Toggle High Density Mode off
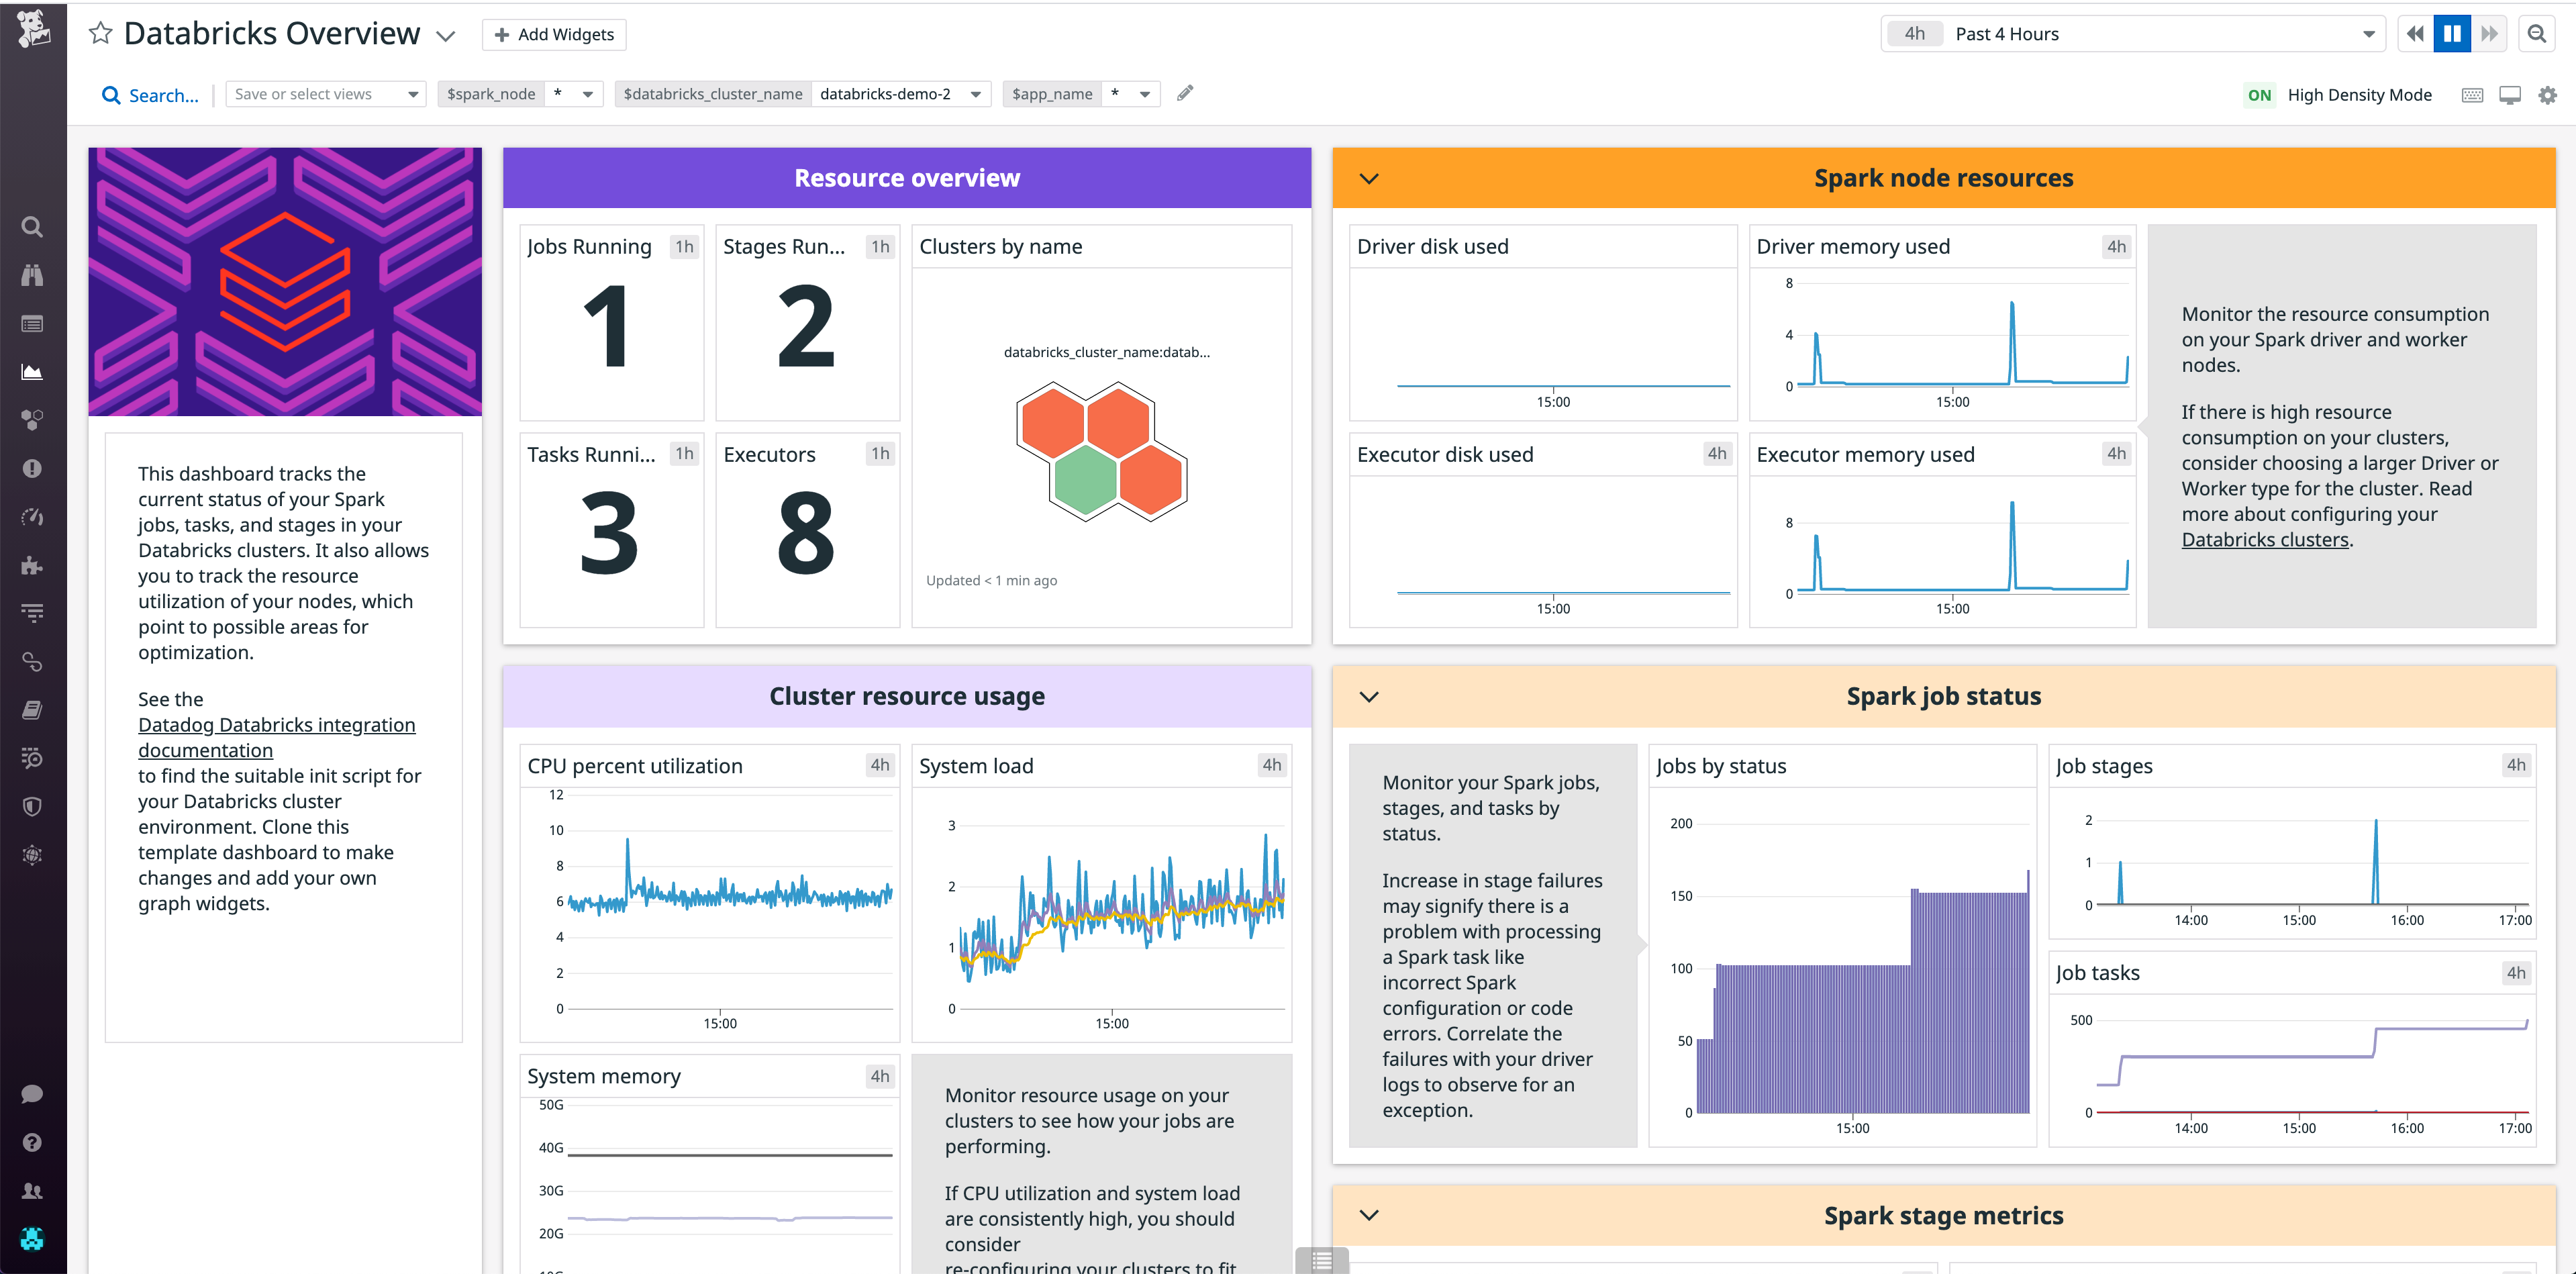The height and width of the screenshot is (1274, 2576). 2260,94
